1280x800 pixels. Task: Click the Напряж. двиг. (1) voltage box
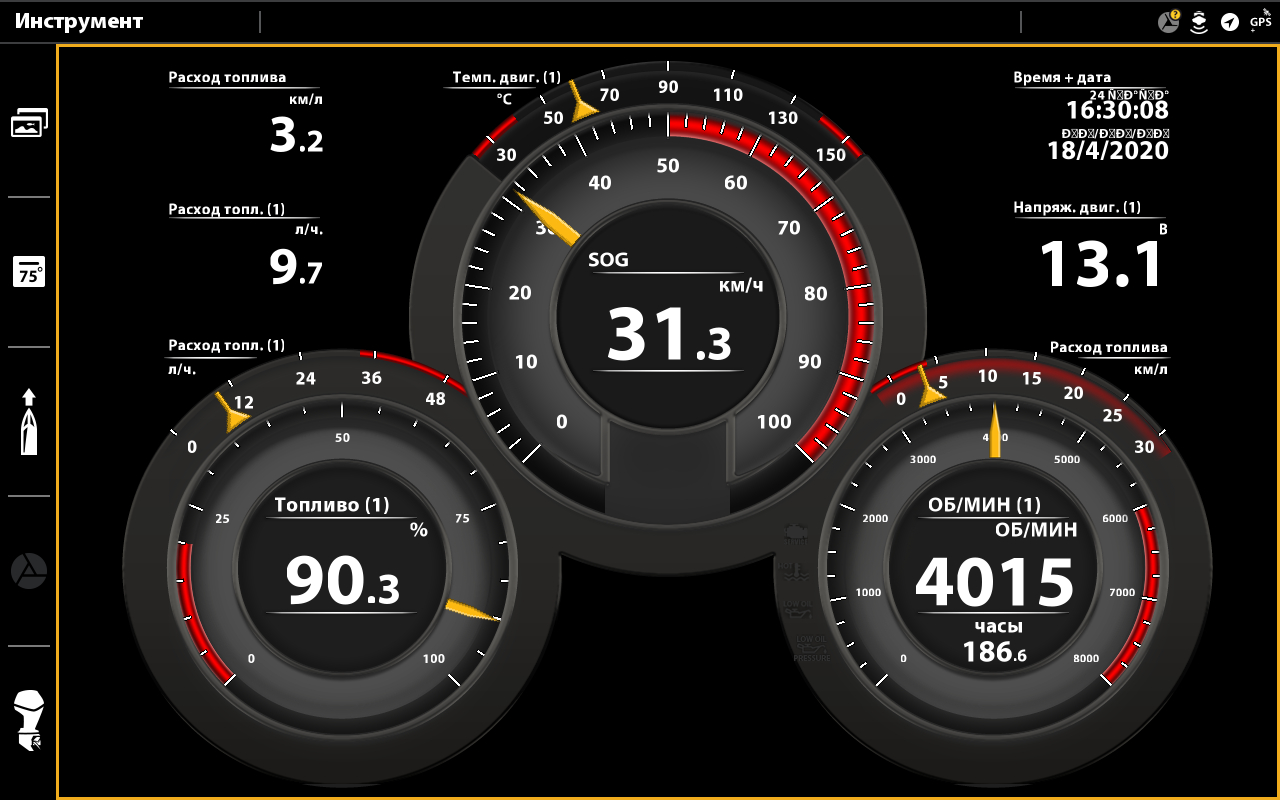coord(1090,248)
